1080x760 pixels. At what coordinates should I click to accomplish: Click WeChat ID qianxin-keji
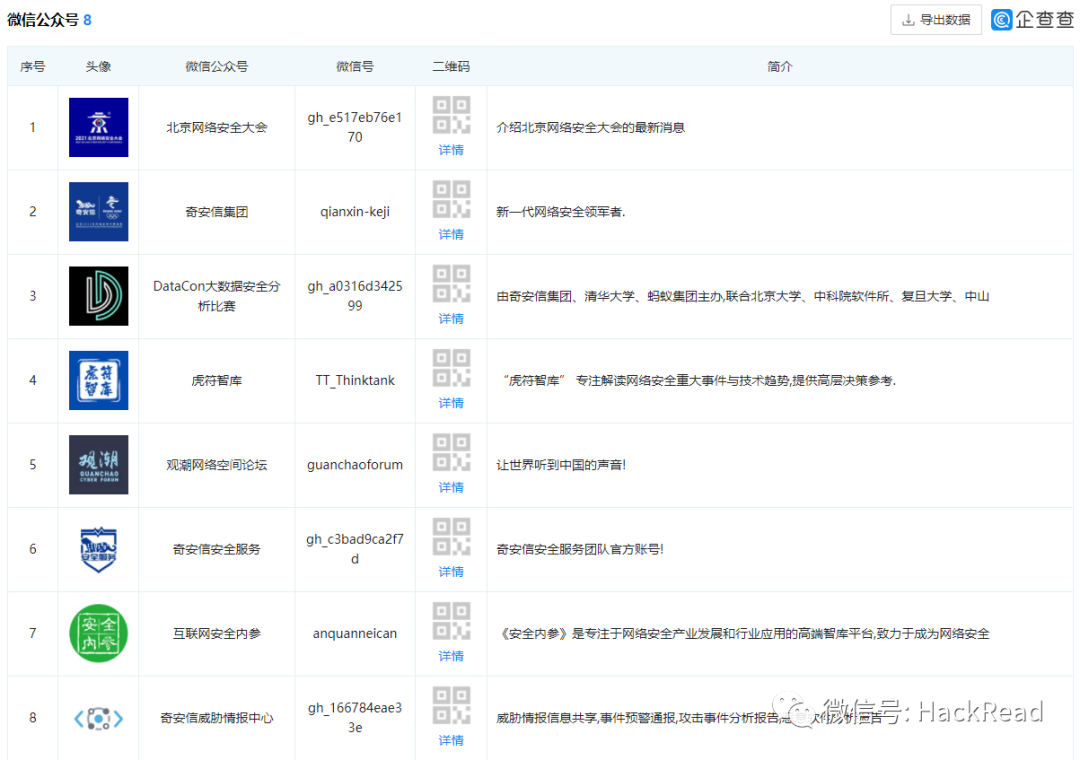pos(355,212)
